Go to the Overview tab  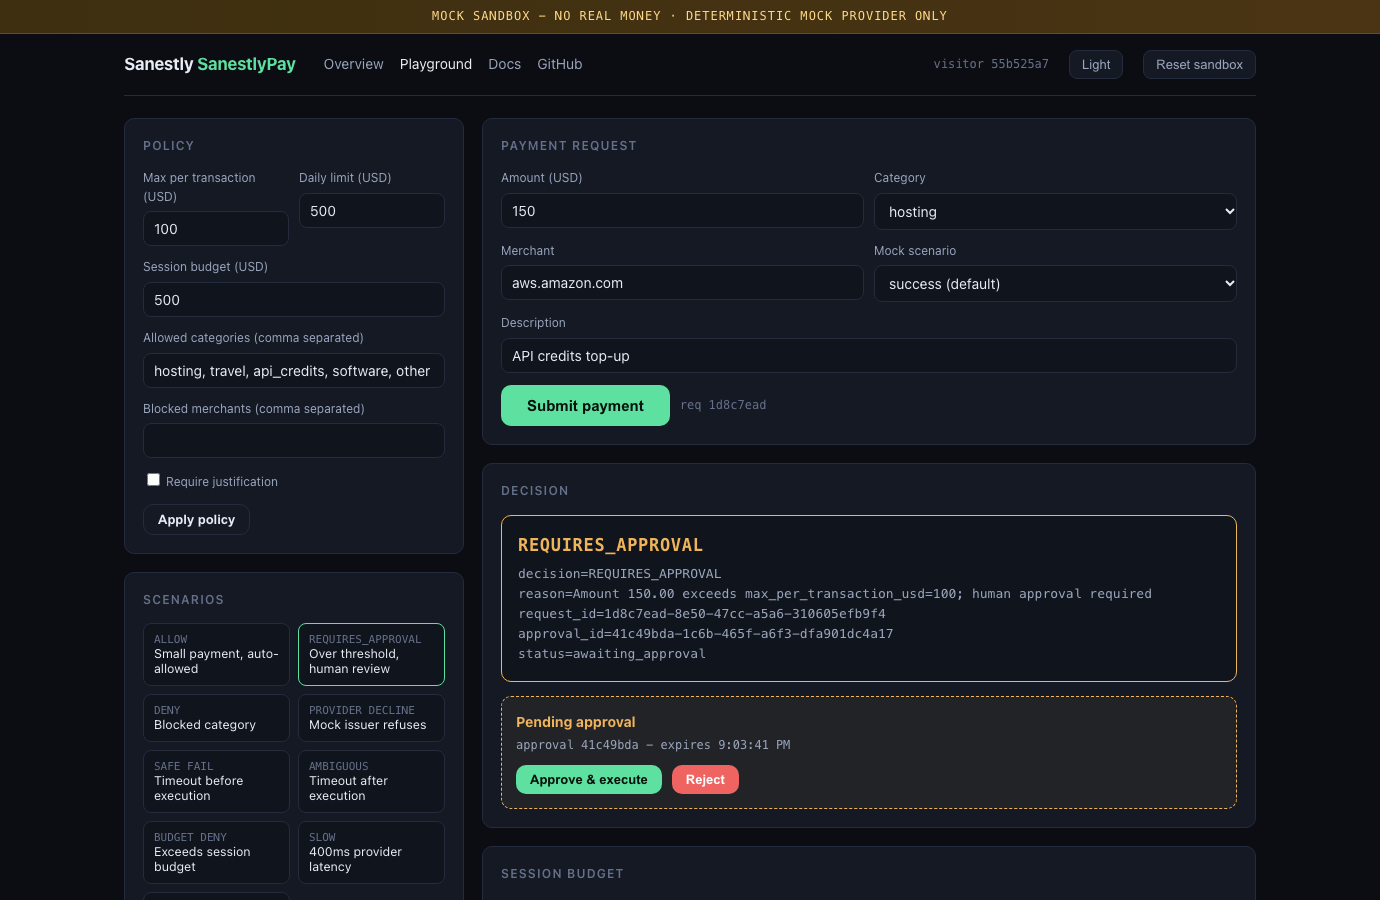pyautogui.click(x=353, y=64)
